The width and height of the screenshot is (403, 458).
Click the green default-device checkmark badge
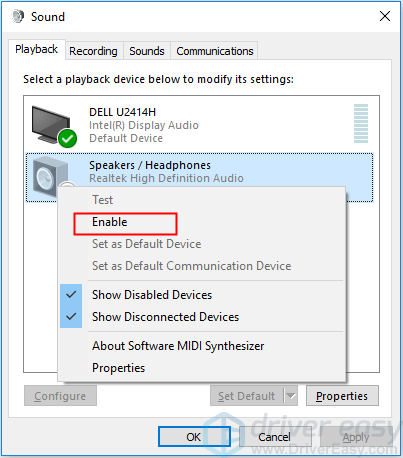tap(68, 138)
